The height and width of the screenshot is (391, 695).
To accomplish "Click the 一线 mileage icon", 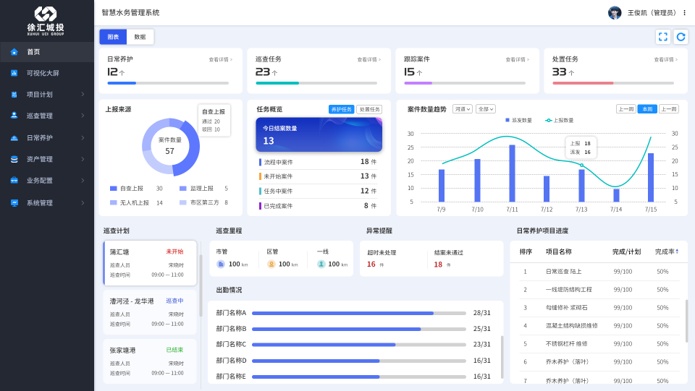I will pos(321,264).
